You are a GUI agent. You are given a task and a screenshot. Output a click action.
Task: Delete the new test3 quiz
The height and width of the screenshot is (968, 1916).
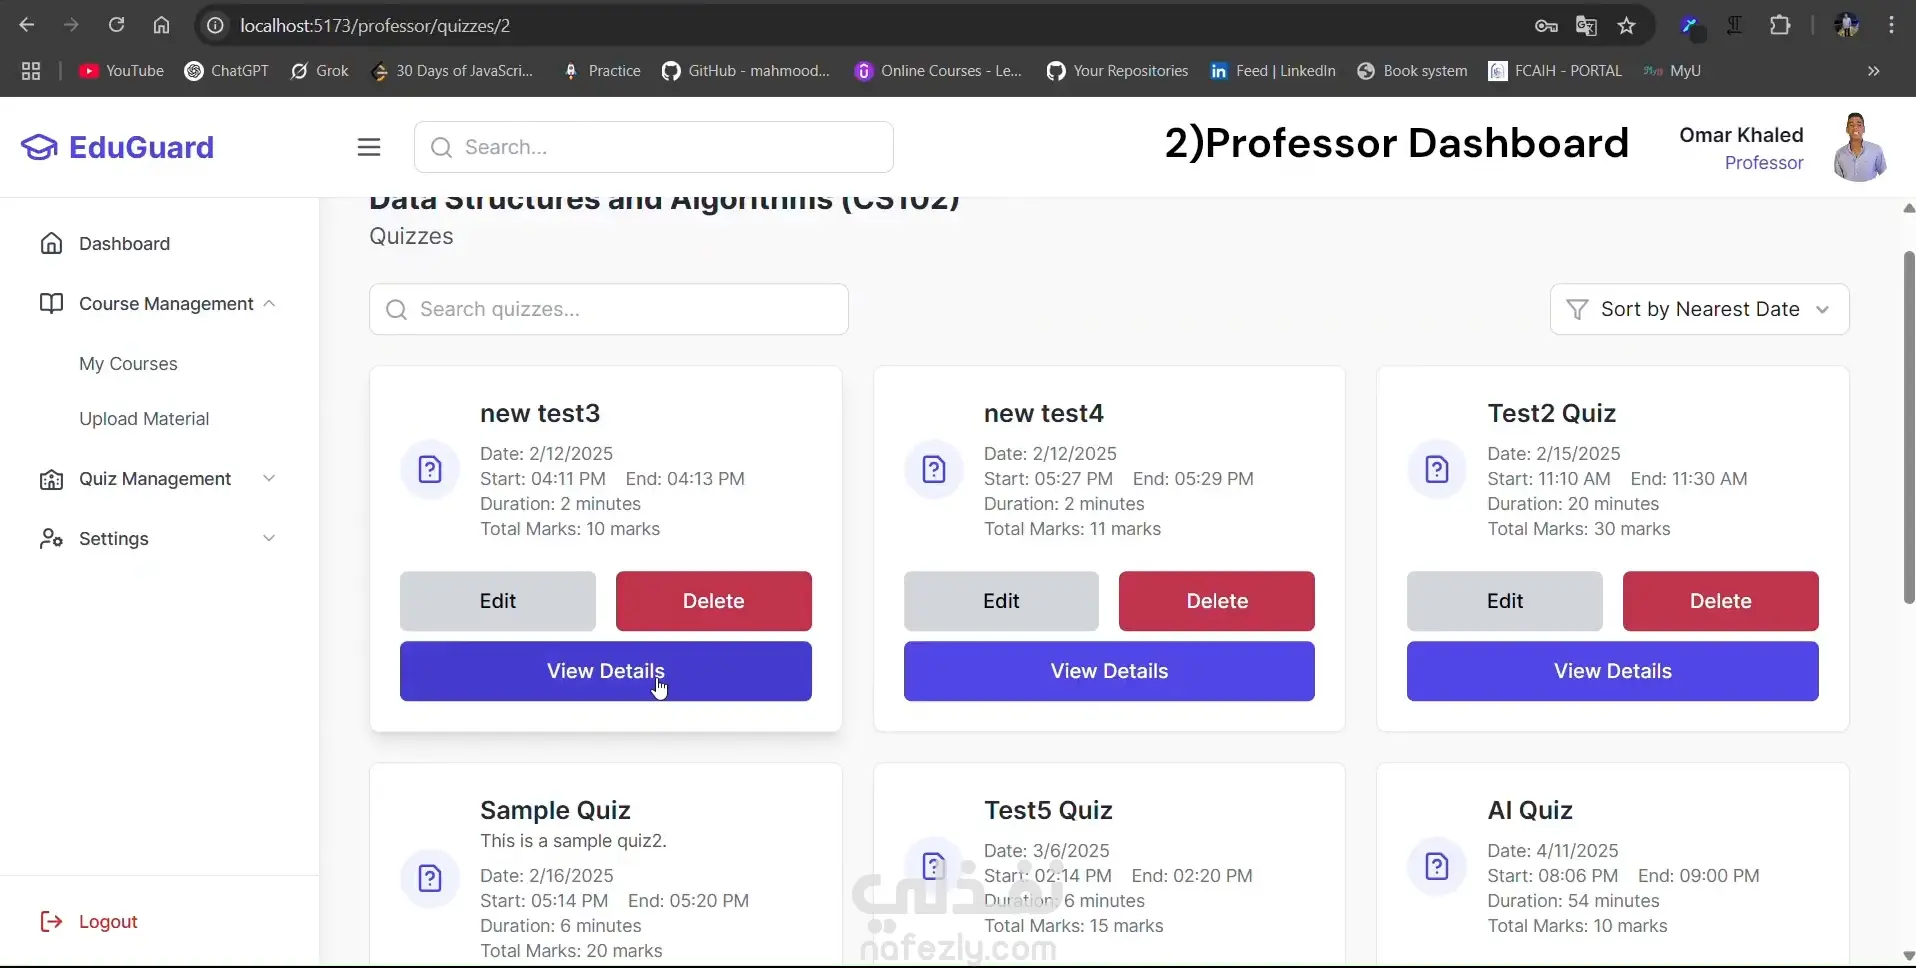point(714,601)
